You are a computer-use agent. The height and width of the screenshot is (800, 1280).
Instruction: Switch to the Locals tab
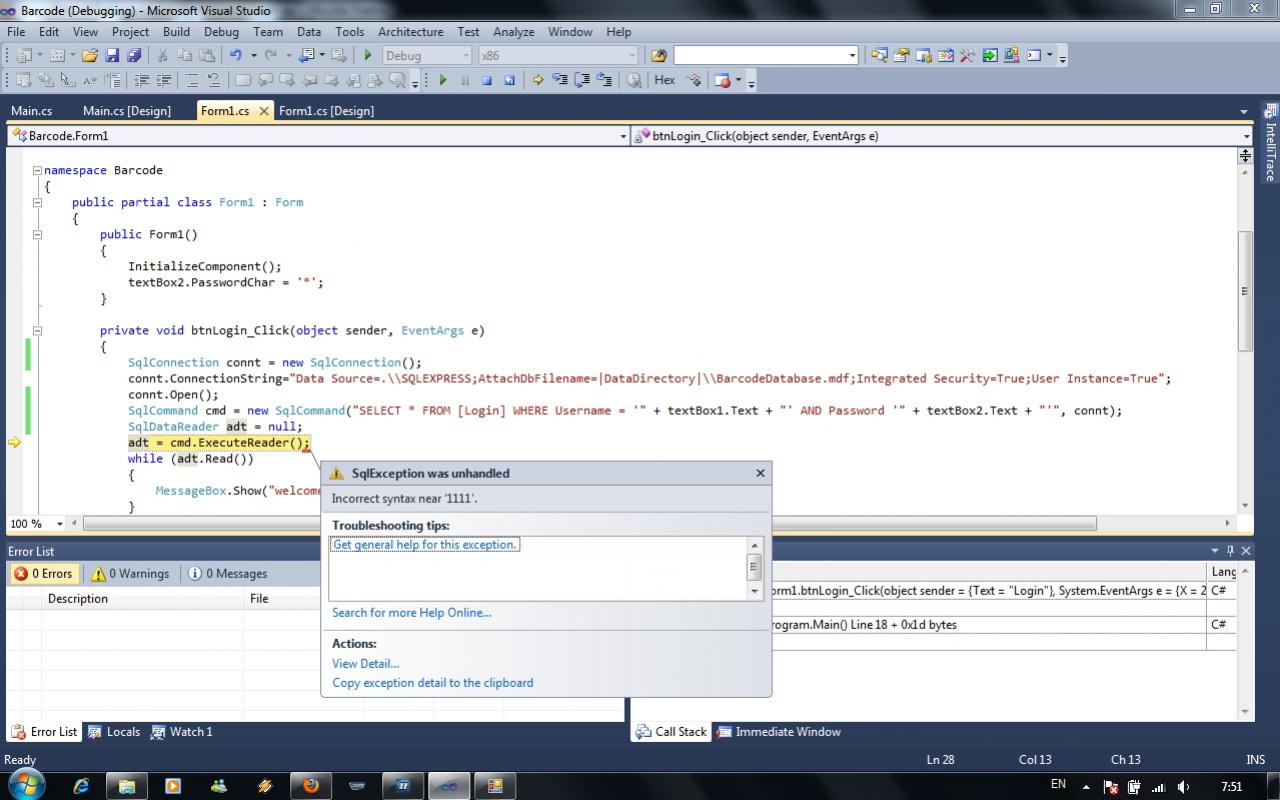pyautogui.click(x=113, y=732)
